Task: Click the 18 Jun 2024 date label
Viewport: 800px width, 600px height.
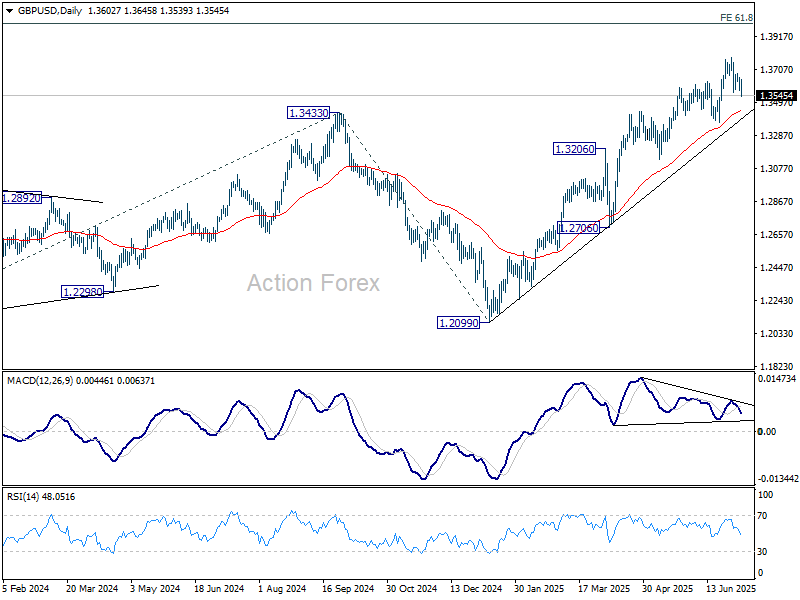Action: coord(219,588)
